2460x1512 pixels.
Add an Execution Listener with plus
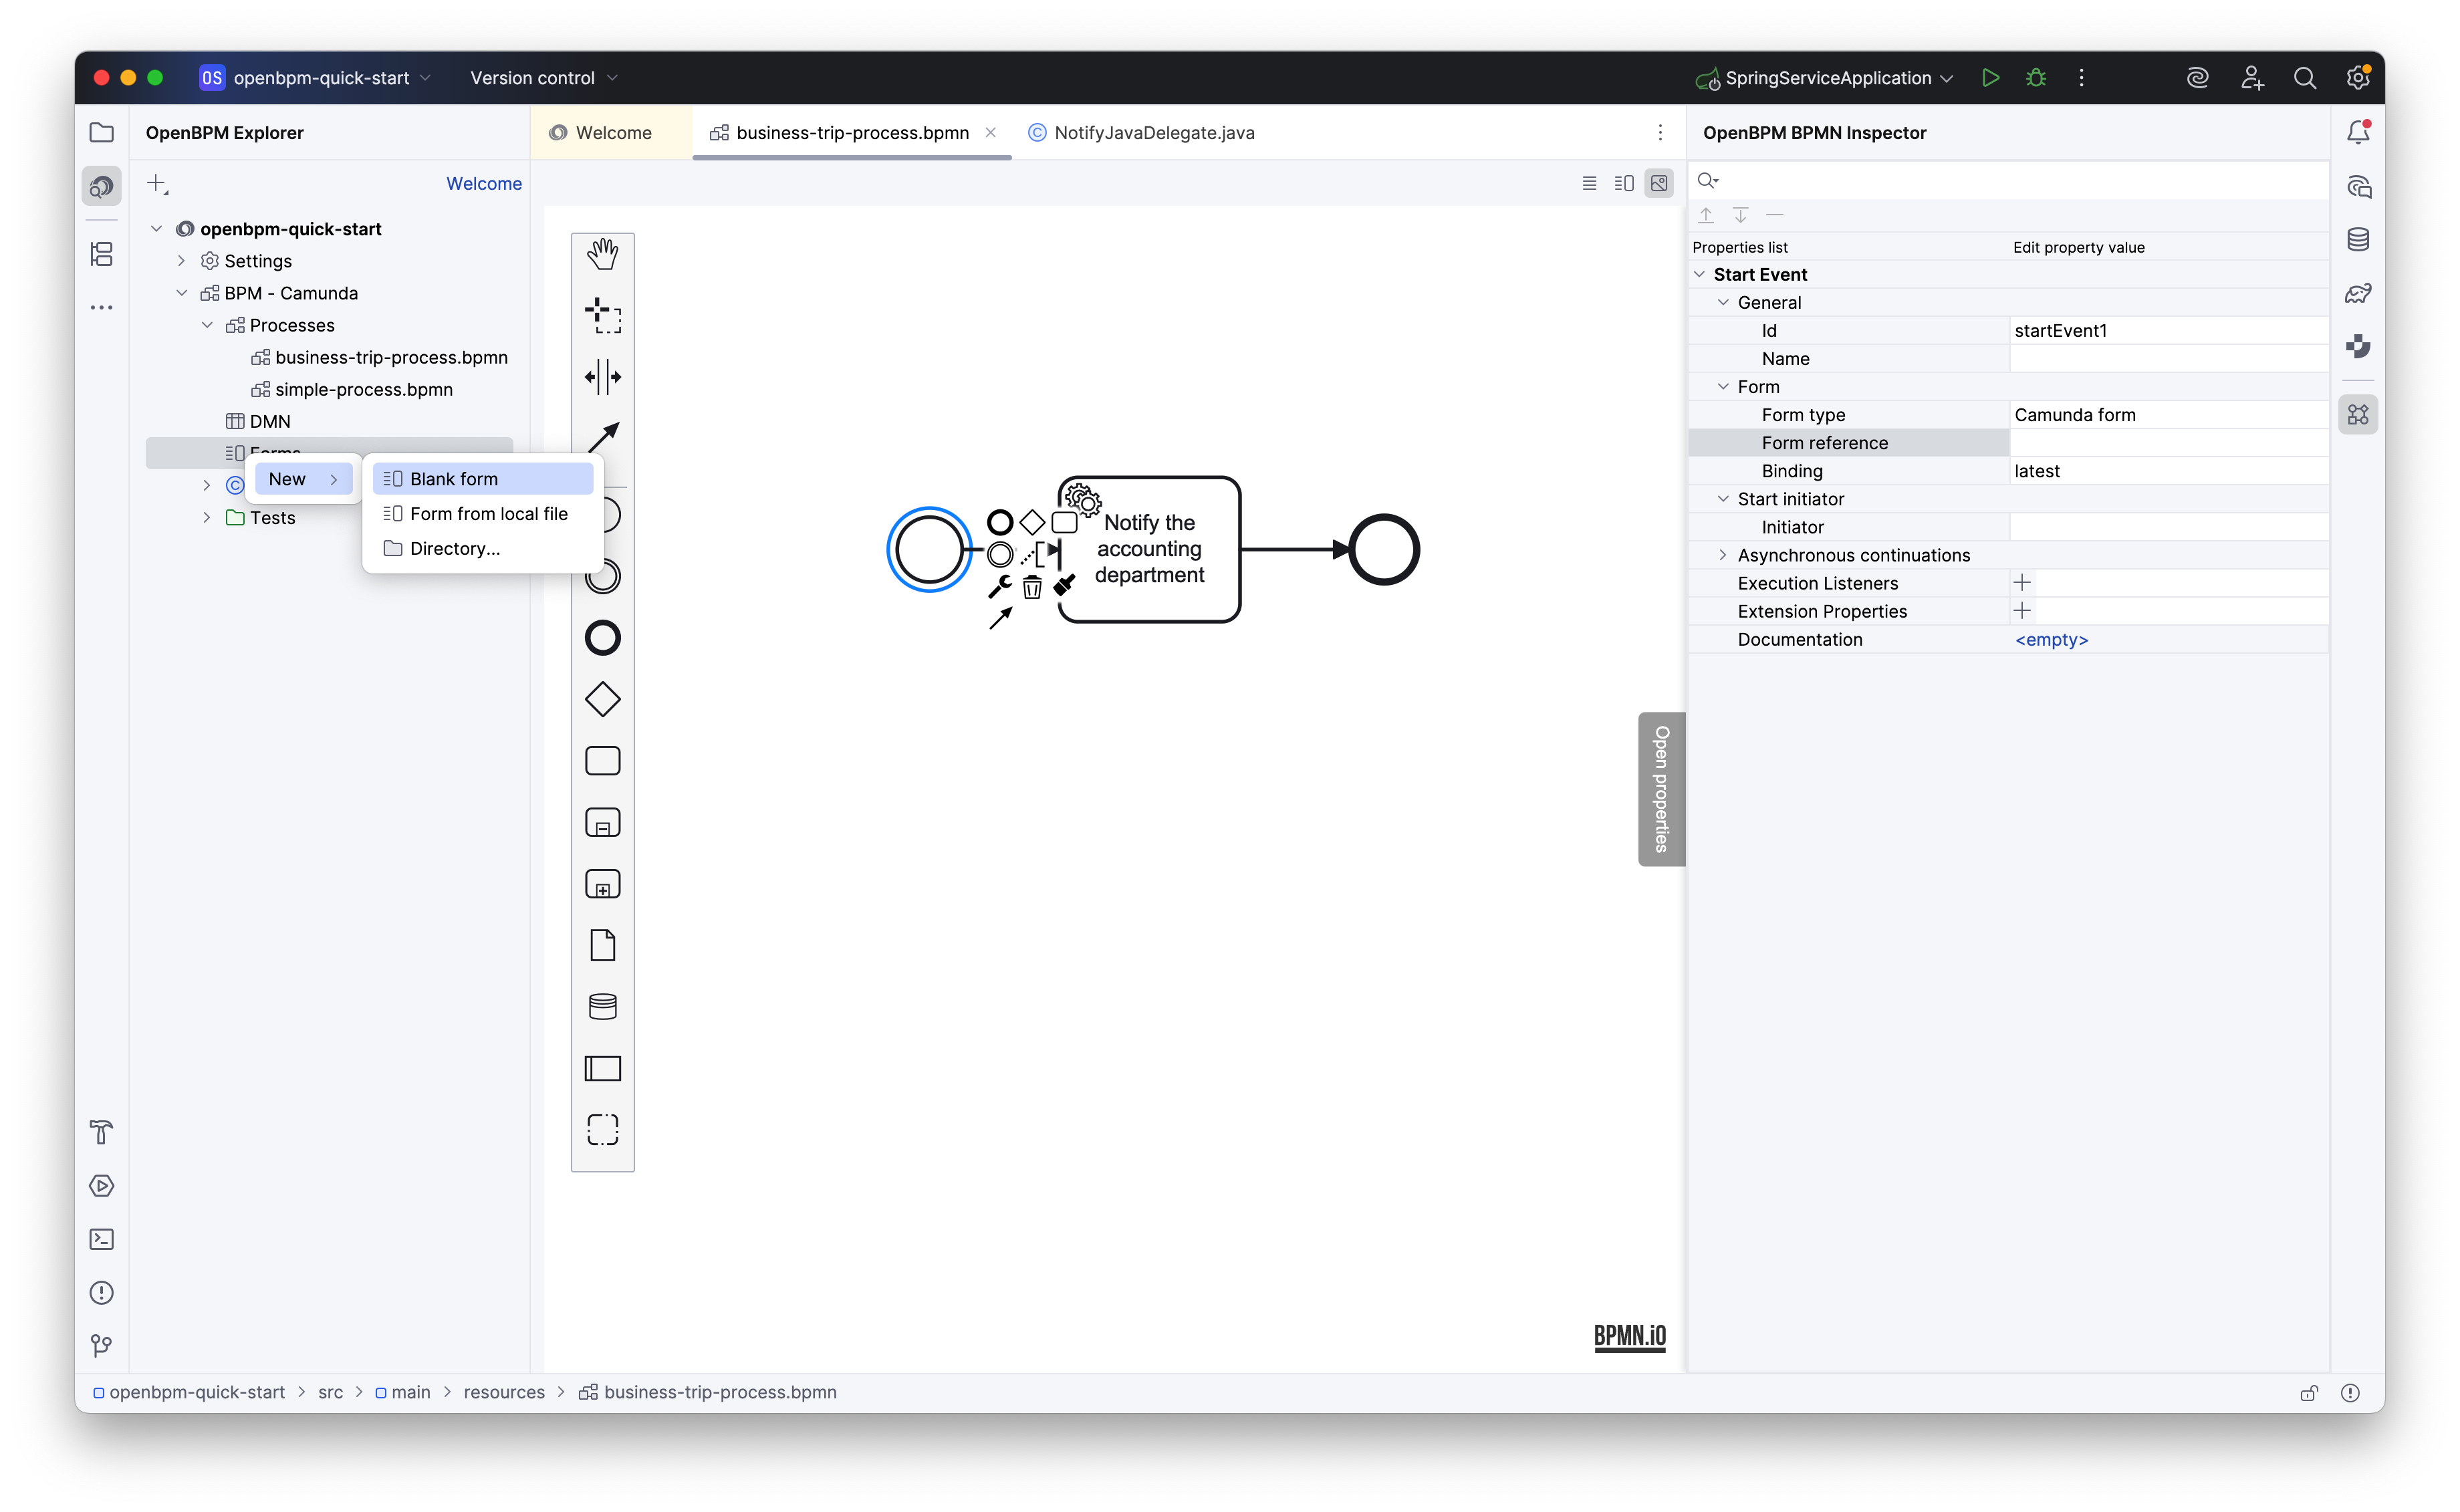(x=2021, y=582)
